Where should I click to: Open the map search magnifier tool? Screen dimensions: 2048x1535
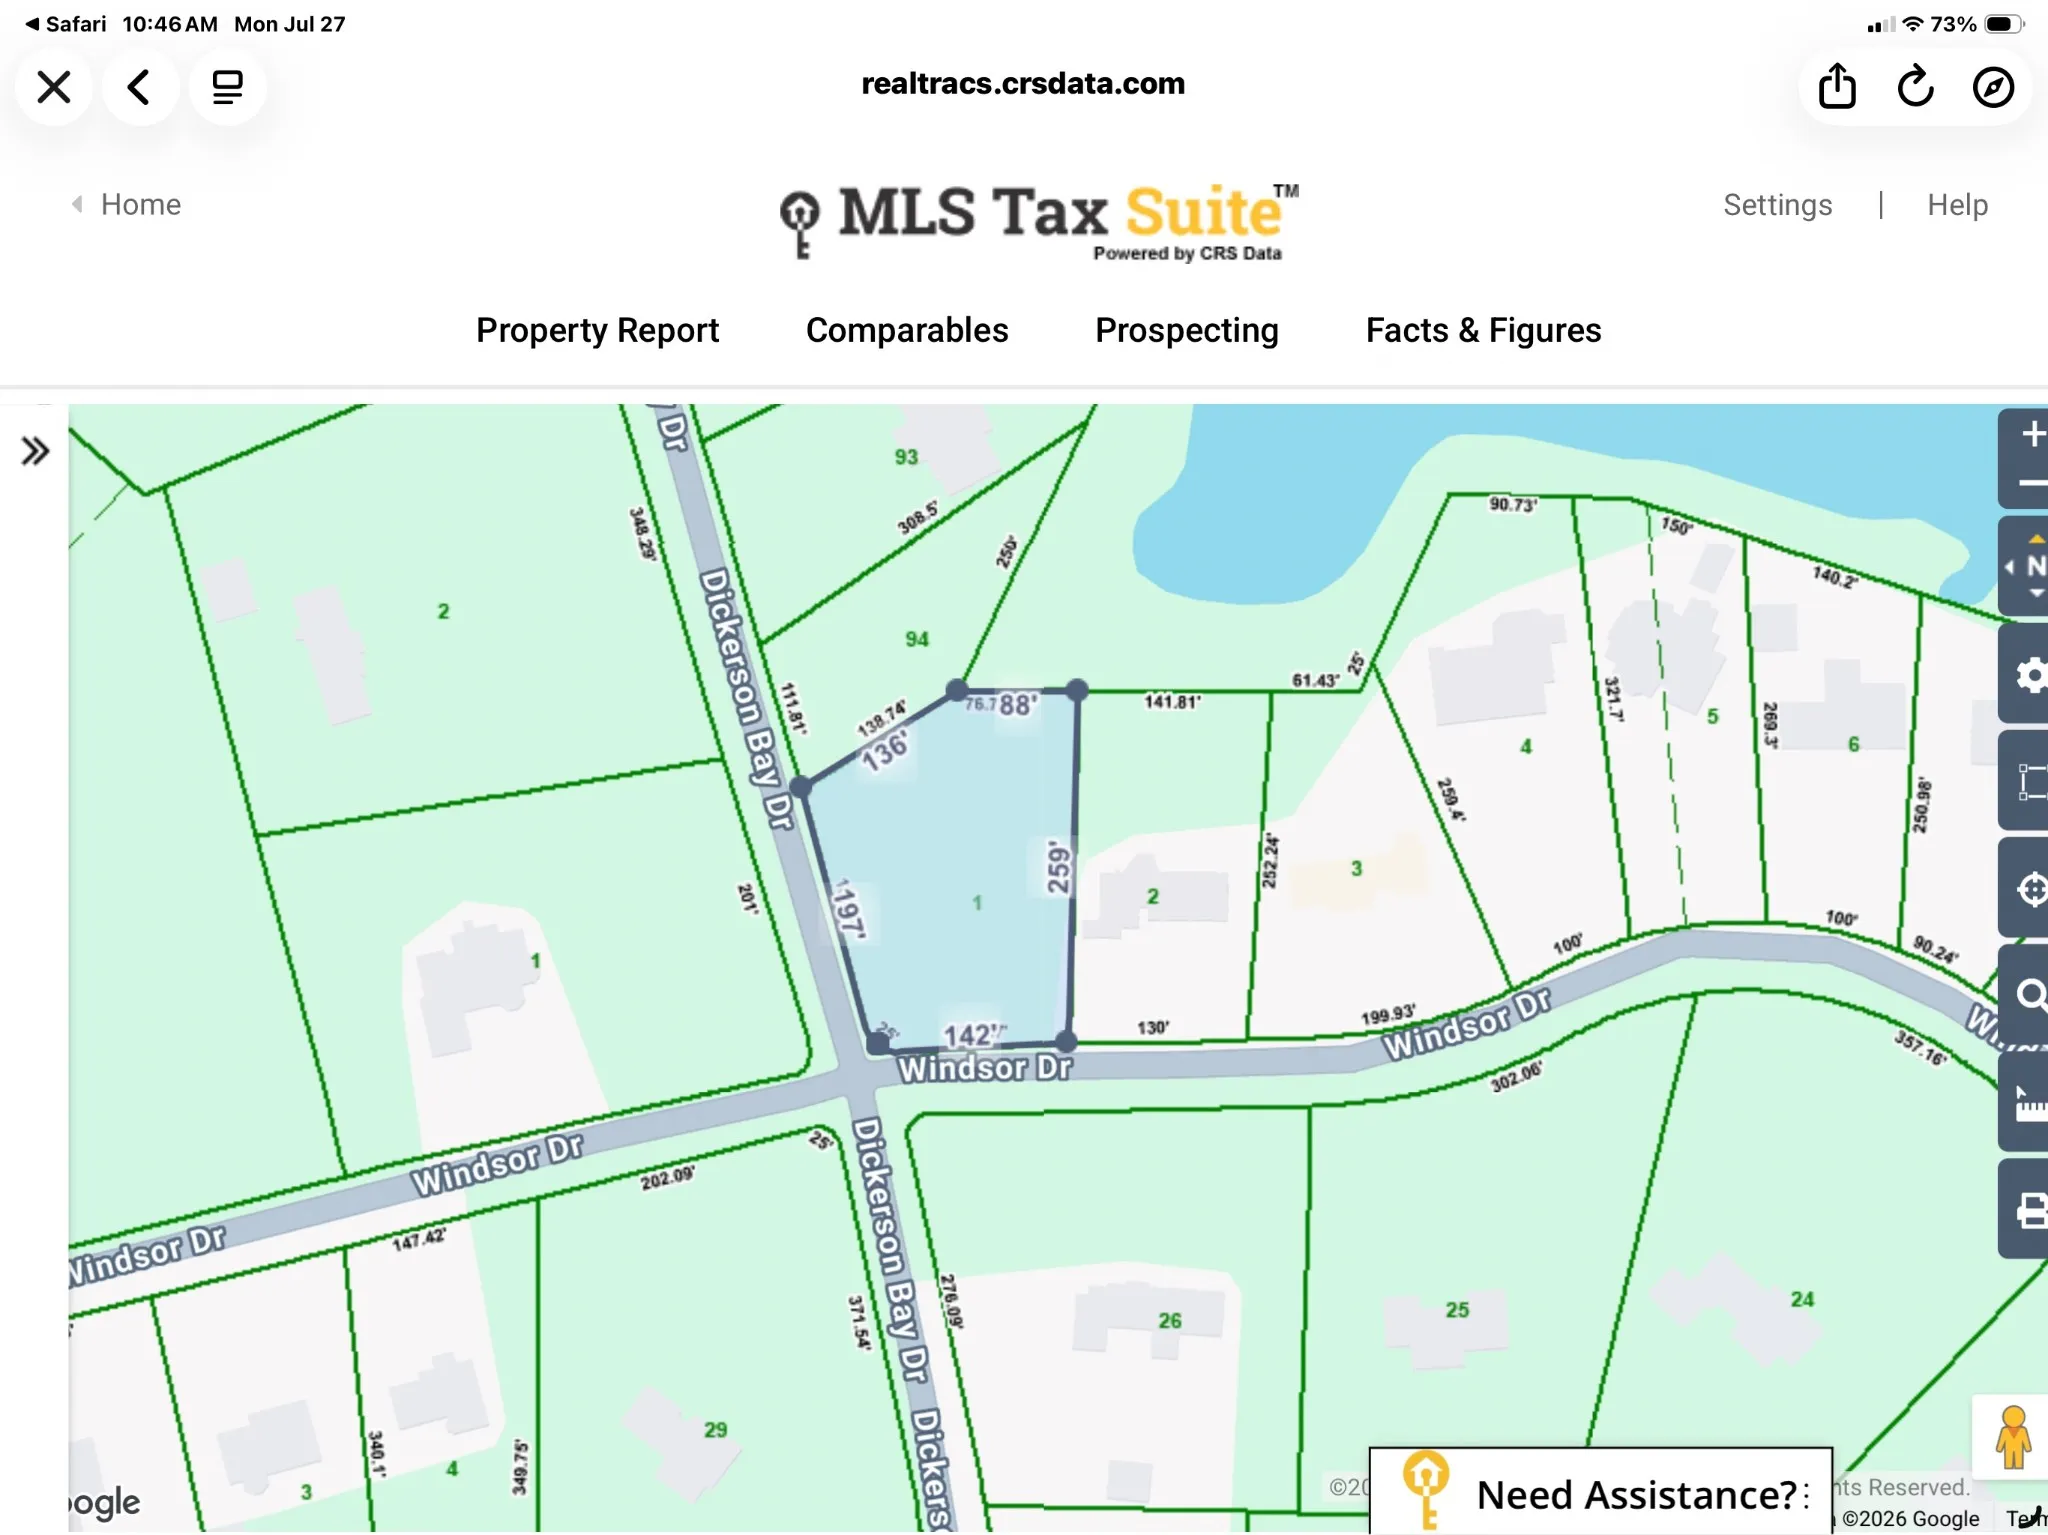coord(2030,995)
